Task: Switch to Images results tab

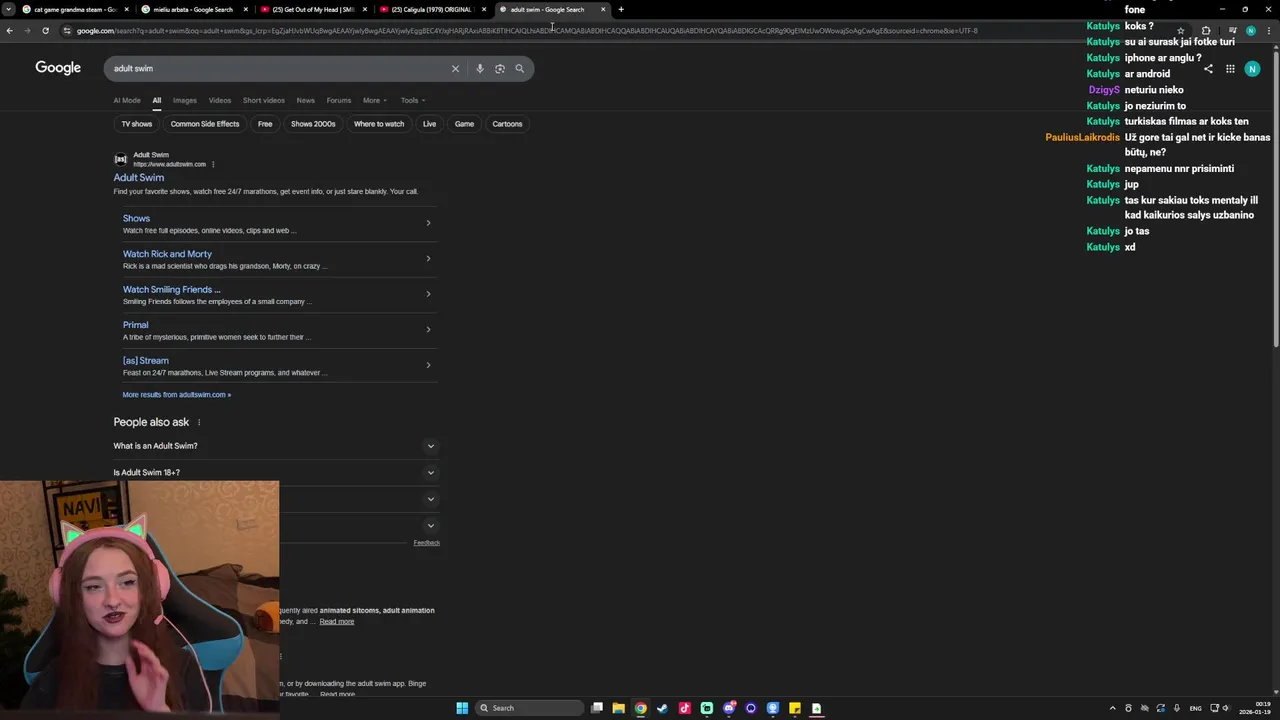Action: (x=185, y=100)
